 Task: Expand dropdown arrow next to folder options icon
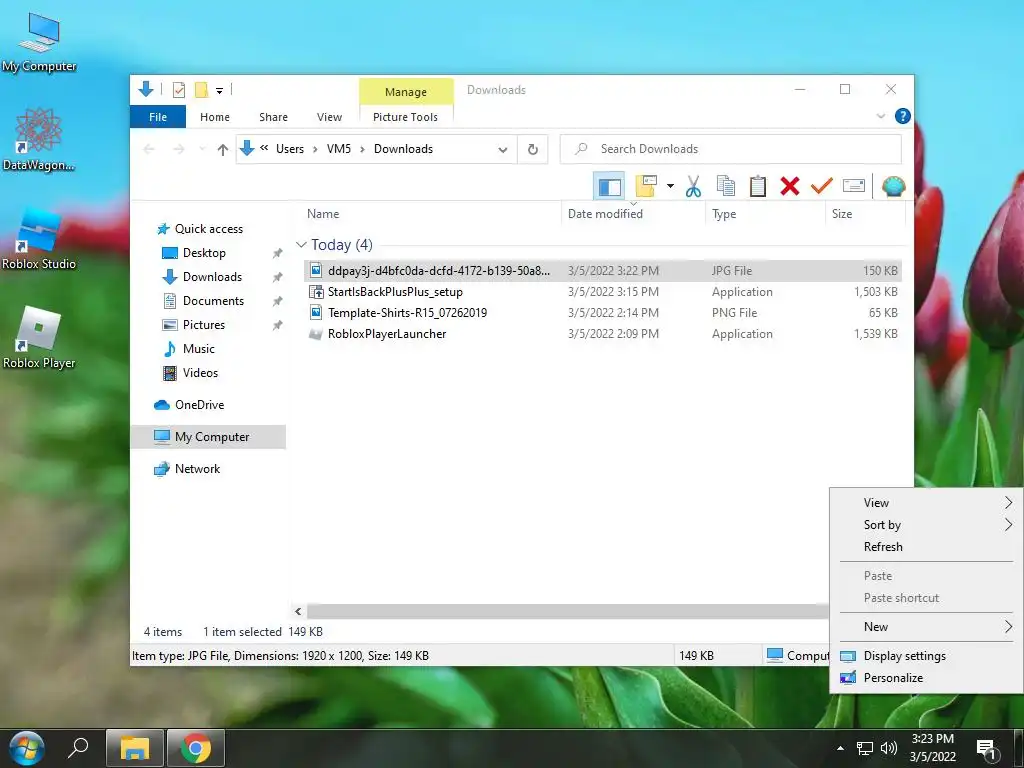[x=670, y=186]
